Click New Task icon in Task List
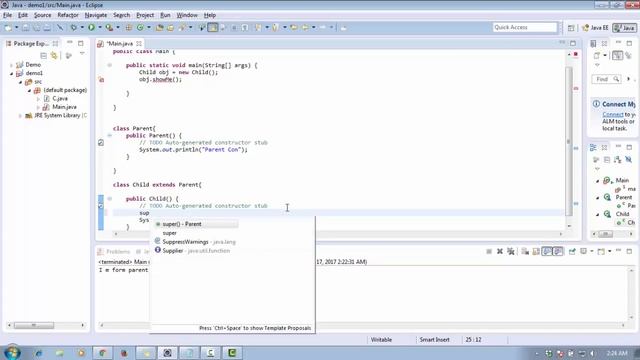The image size is (640, 360). tap(597, 55)
